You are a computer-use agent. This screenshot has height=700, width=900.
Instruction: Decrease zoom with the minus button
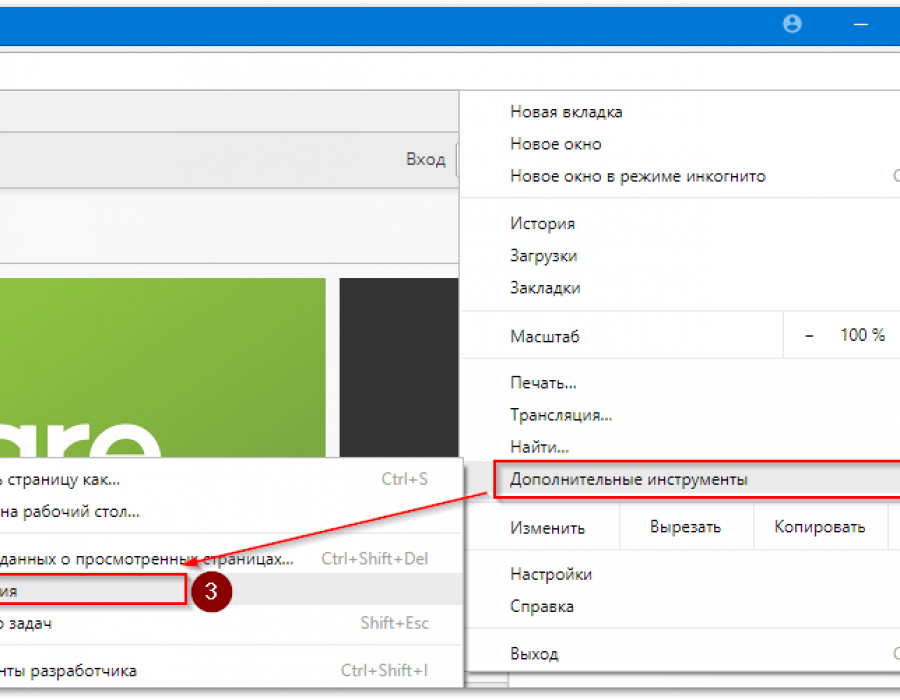point(809,336)
